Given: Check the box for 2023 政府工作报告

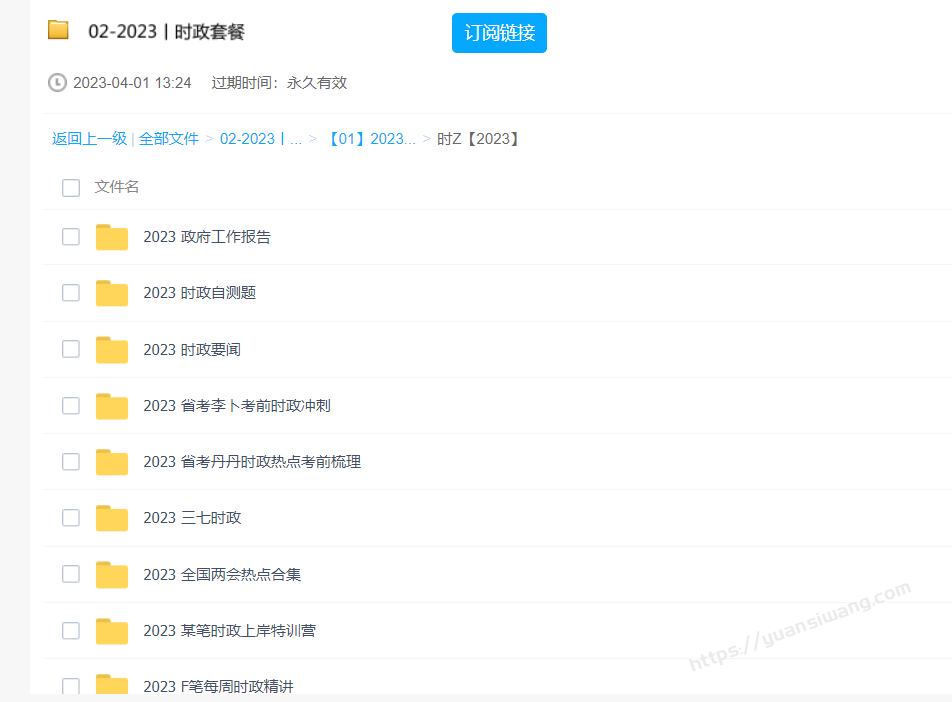Looking at the screenshot, I should point(71,236).
